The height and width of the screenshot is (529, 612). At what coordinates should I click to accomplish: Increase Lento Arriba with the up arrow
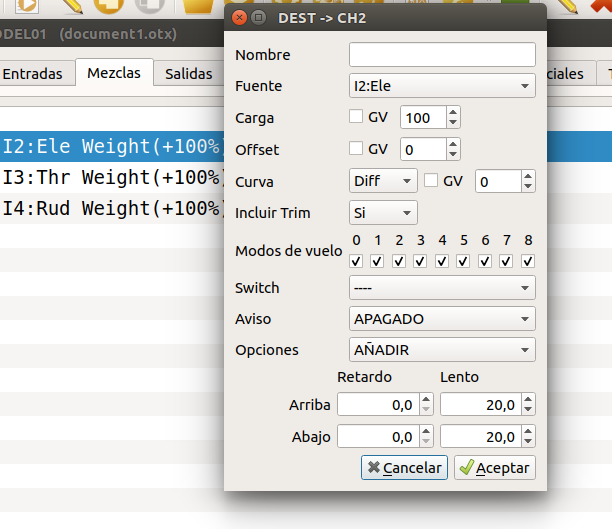[528, 399]
